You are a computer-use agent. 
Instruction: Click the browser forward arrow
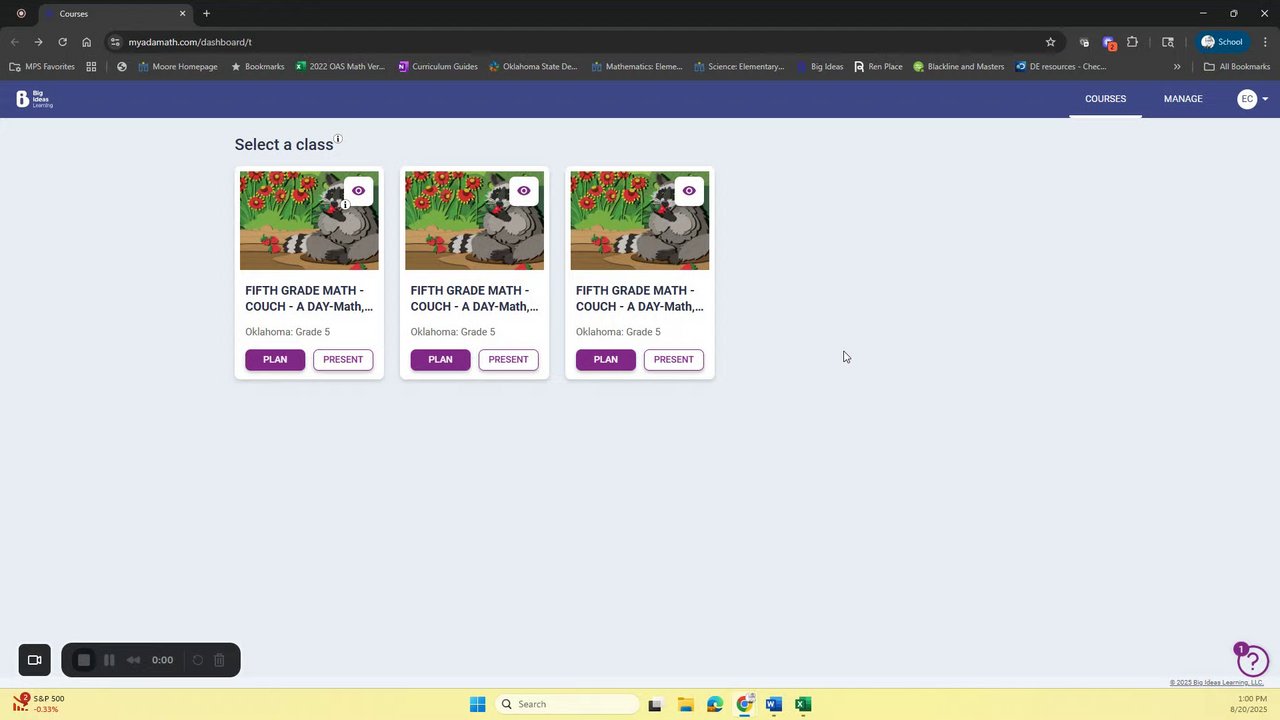coord(38,42)
